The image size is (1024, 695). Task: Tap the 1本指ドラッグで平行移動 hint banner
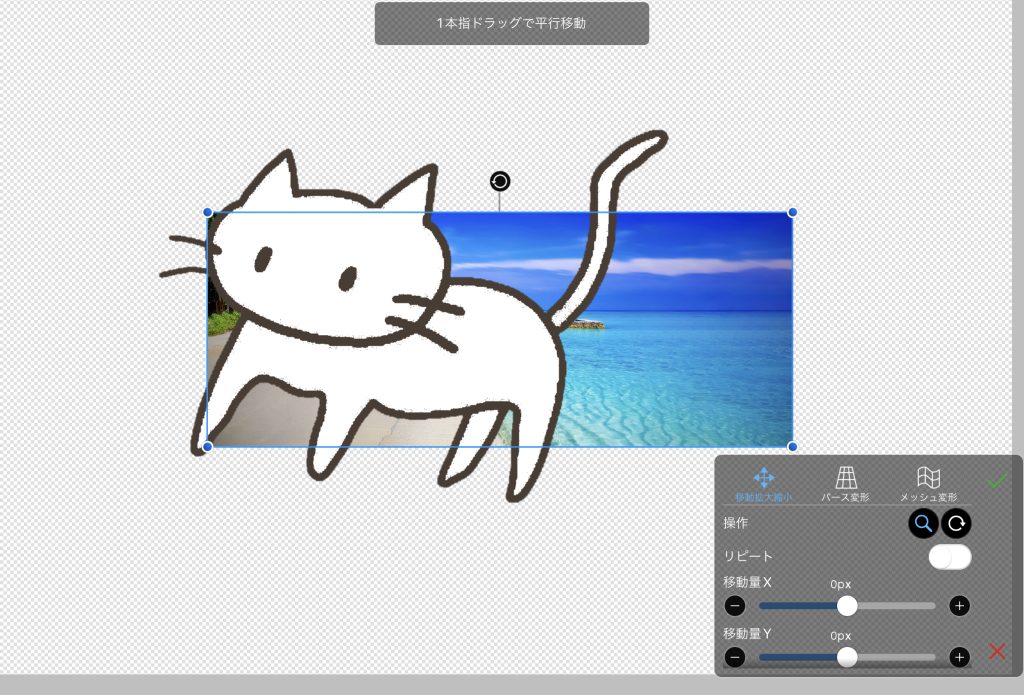[512, 23]
